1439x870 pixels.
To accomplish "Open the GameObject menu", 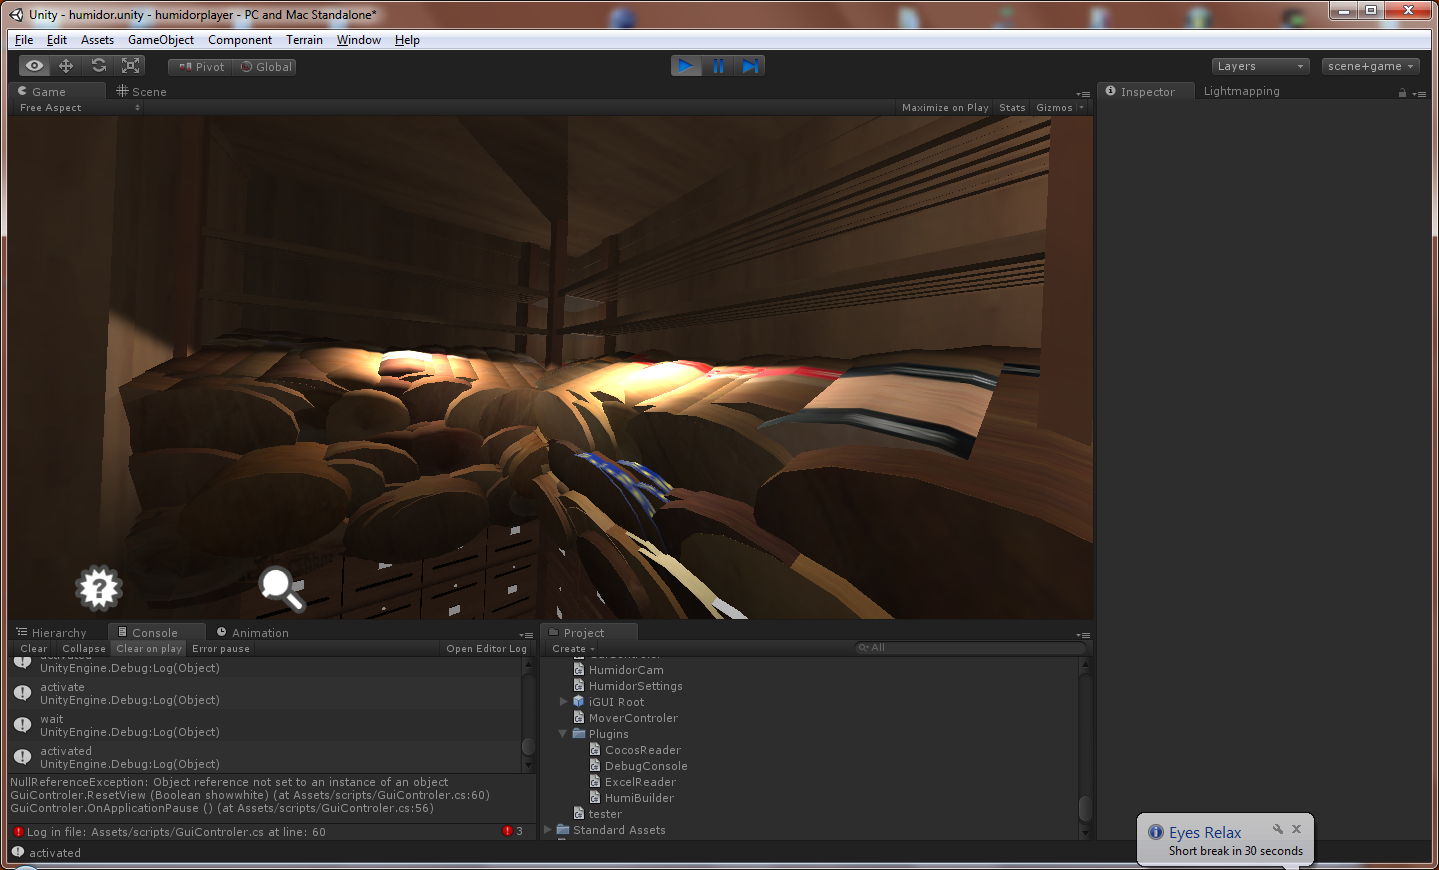I will (161, 40).
